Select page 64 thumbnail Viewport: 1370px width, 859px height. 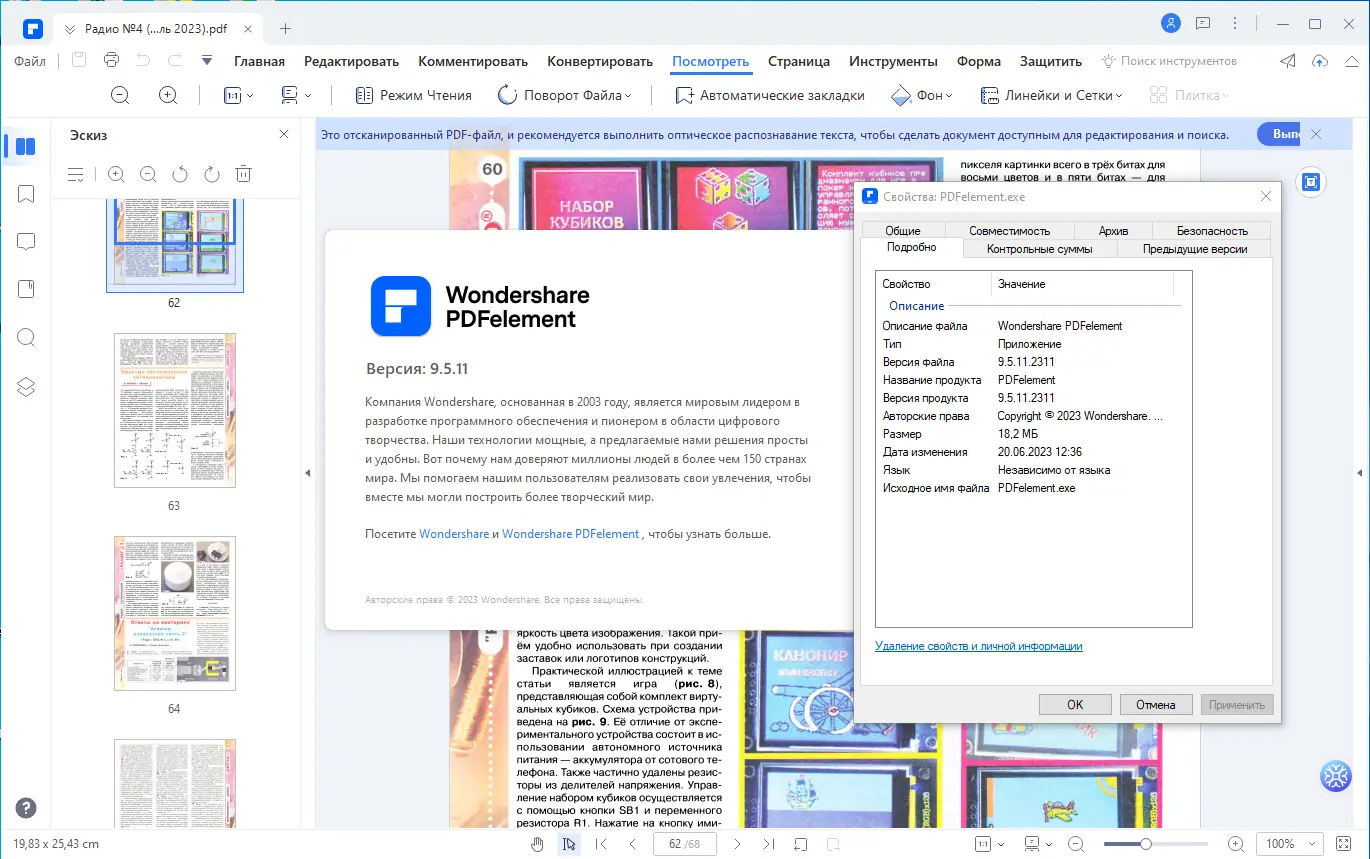pyautogui.click(x=175, y=613)
